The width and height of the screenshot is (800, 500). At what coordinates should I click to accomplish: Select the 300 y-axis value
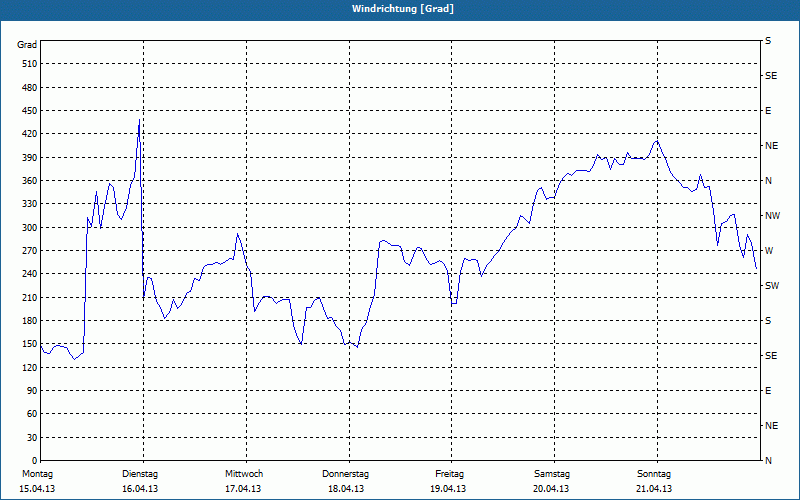coord(30,228)
